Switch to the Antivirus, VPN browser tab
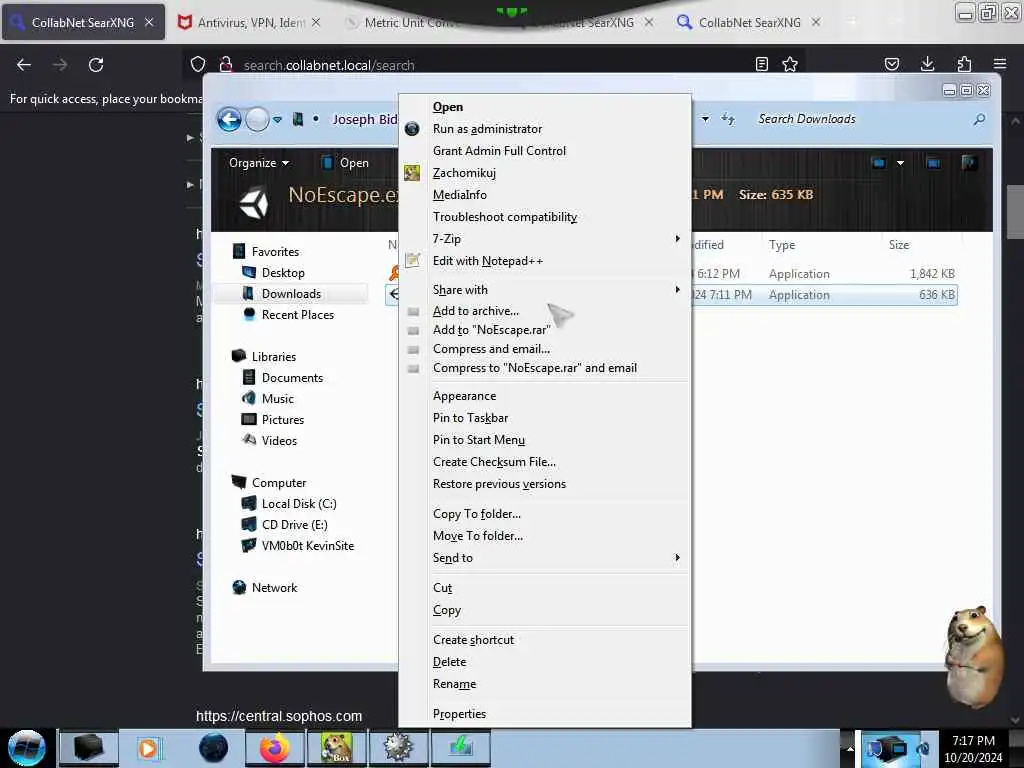1024x768 pixels. tap(249, 22)
